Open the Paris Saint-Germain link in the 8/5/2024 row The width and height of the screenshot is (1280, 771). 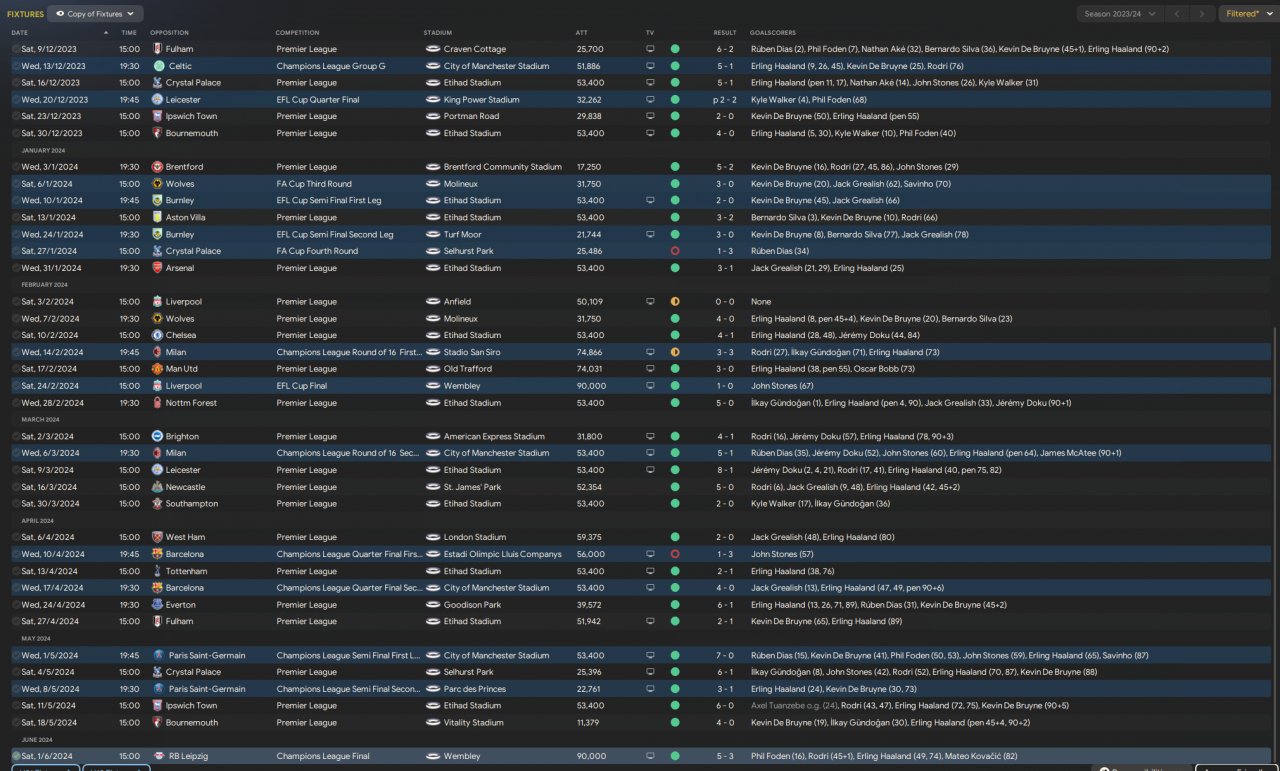tap(207, 689)
